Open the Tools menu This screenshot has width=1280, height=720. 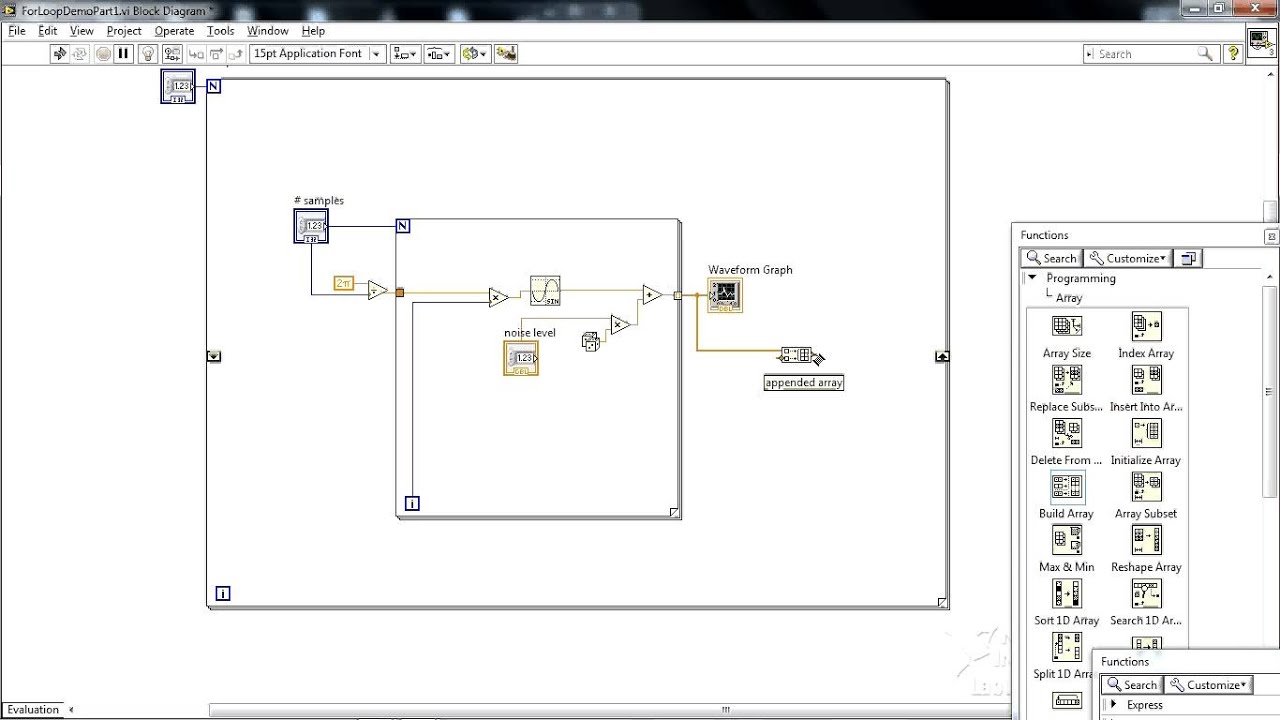220,31
